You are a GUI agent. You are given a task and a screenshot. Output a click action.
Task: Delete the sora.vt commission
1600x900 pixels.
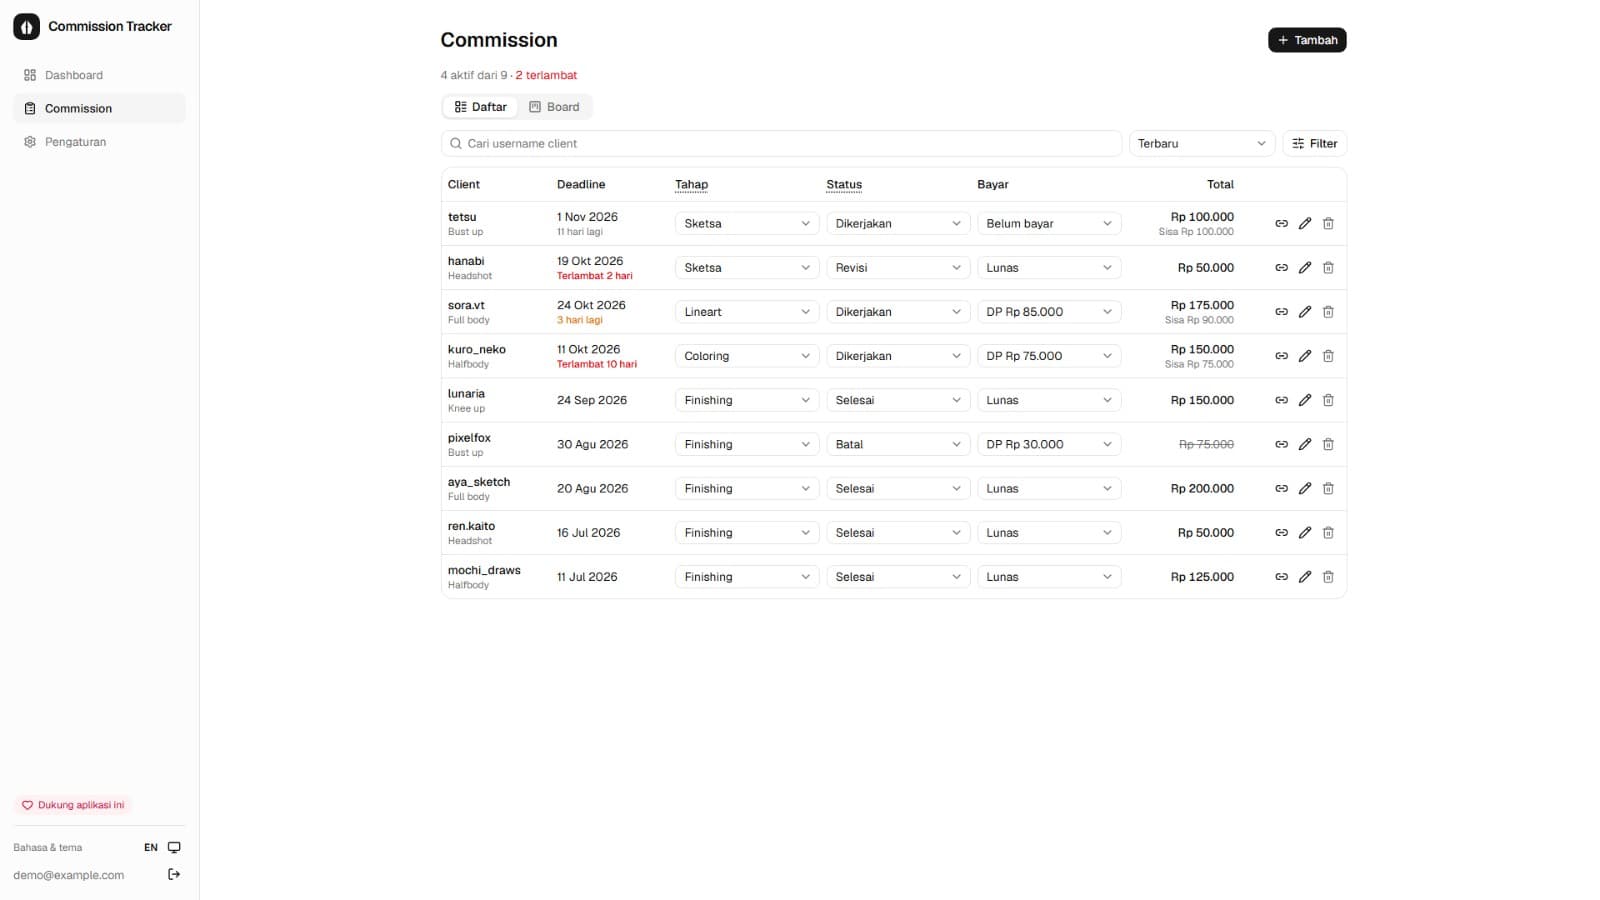click(x=1328, y=312)
